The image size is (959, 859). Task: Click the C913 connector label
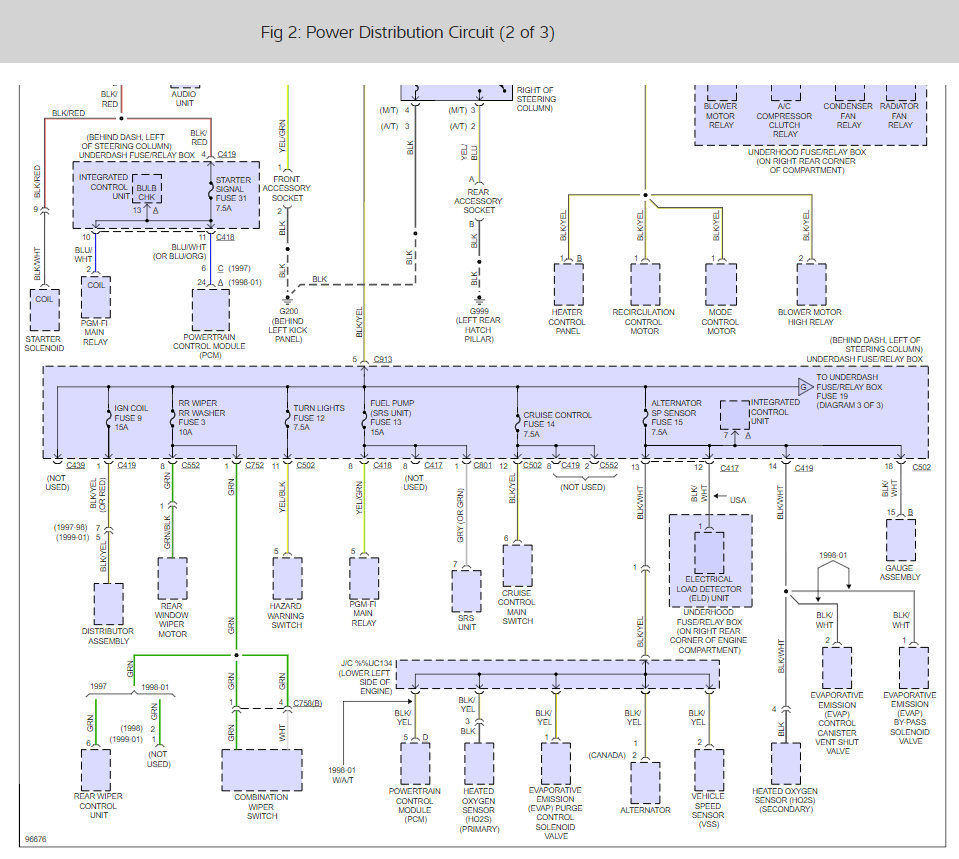click(383, 360)
